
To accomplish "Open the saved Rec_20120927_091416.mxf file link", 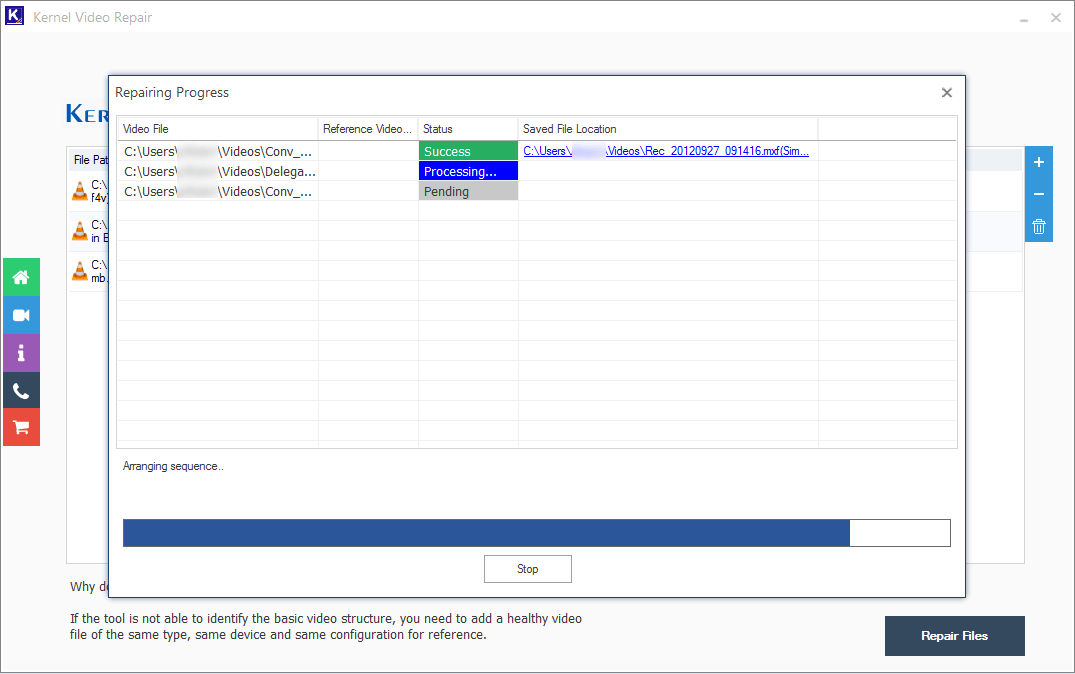I will [666, 151].
